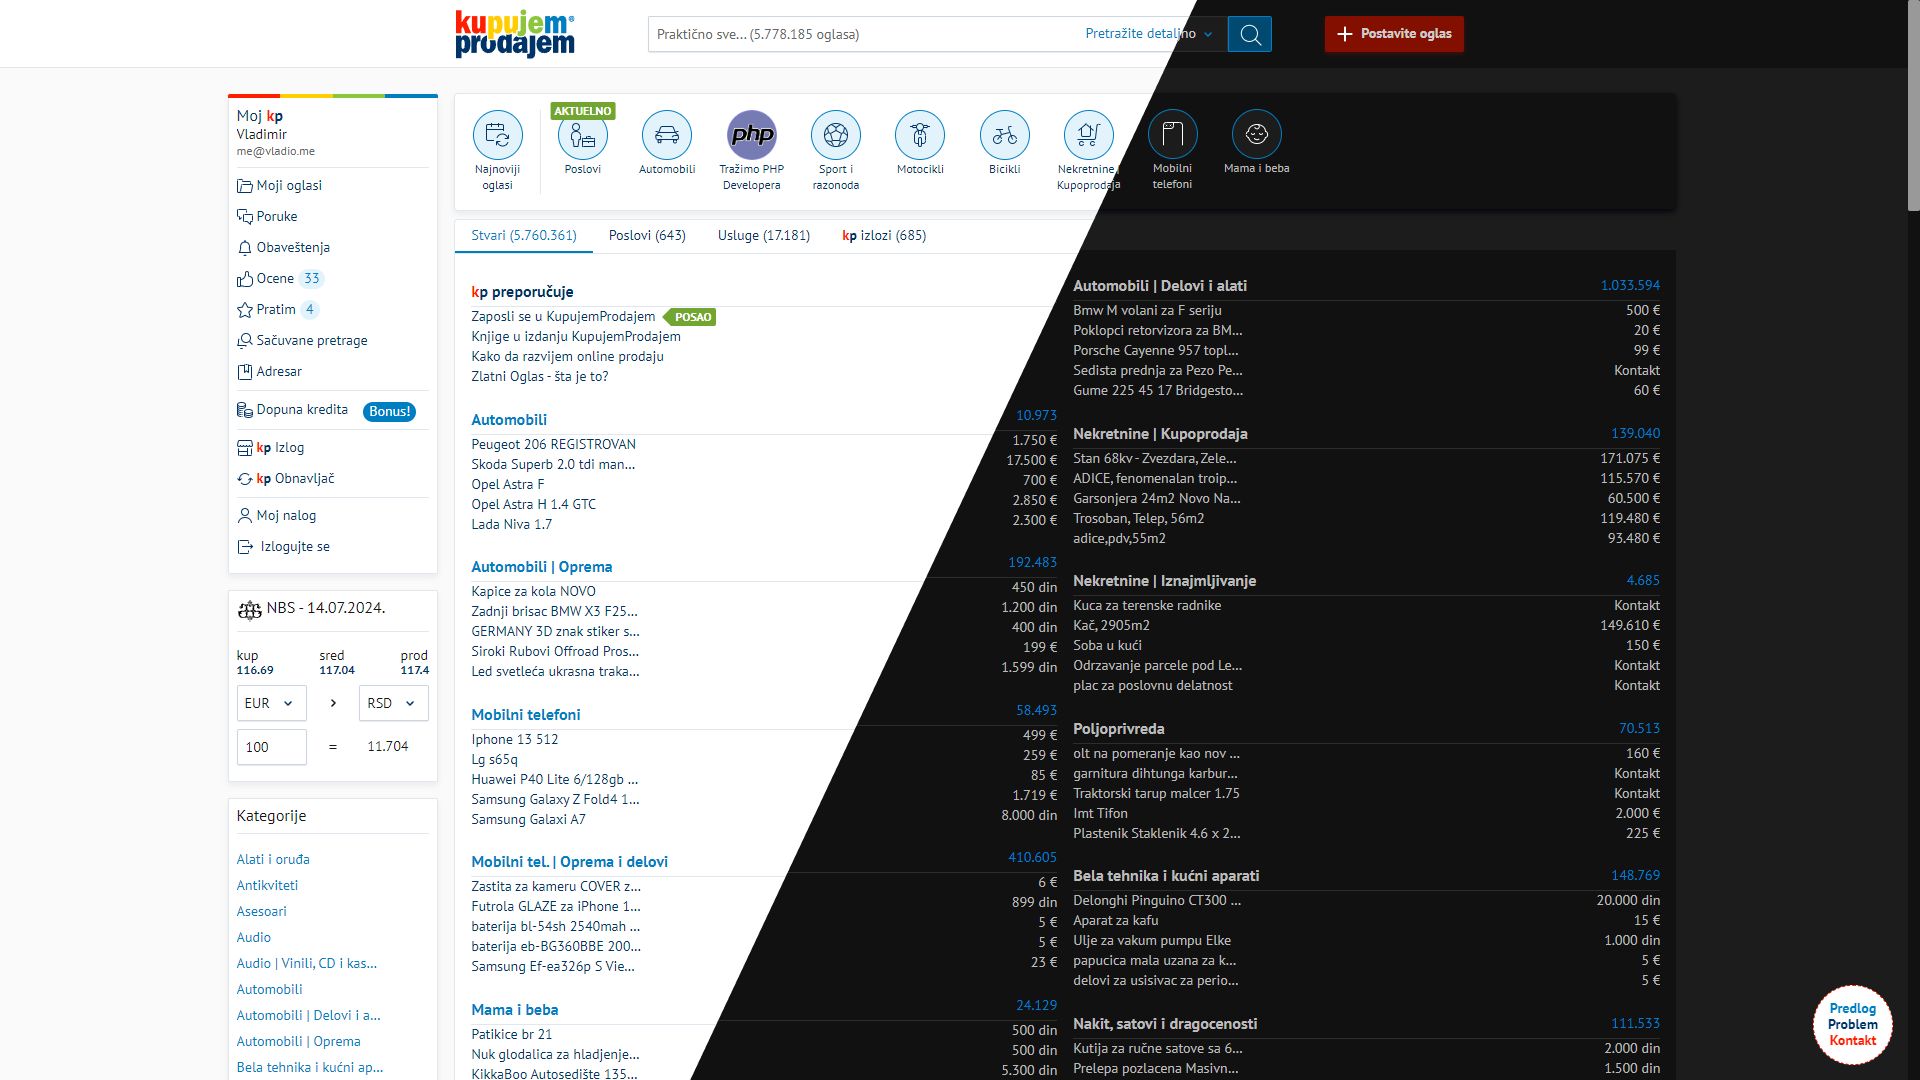Image resolution: width=1920 pixels, height=1080 pixels.
Task: Open Peugeot 206 REGISTROVAN listing
Action: [x=553, y=445]
